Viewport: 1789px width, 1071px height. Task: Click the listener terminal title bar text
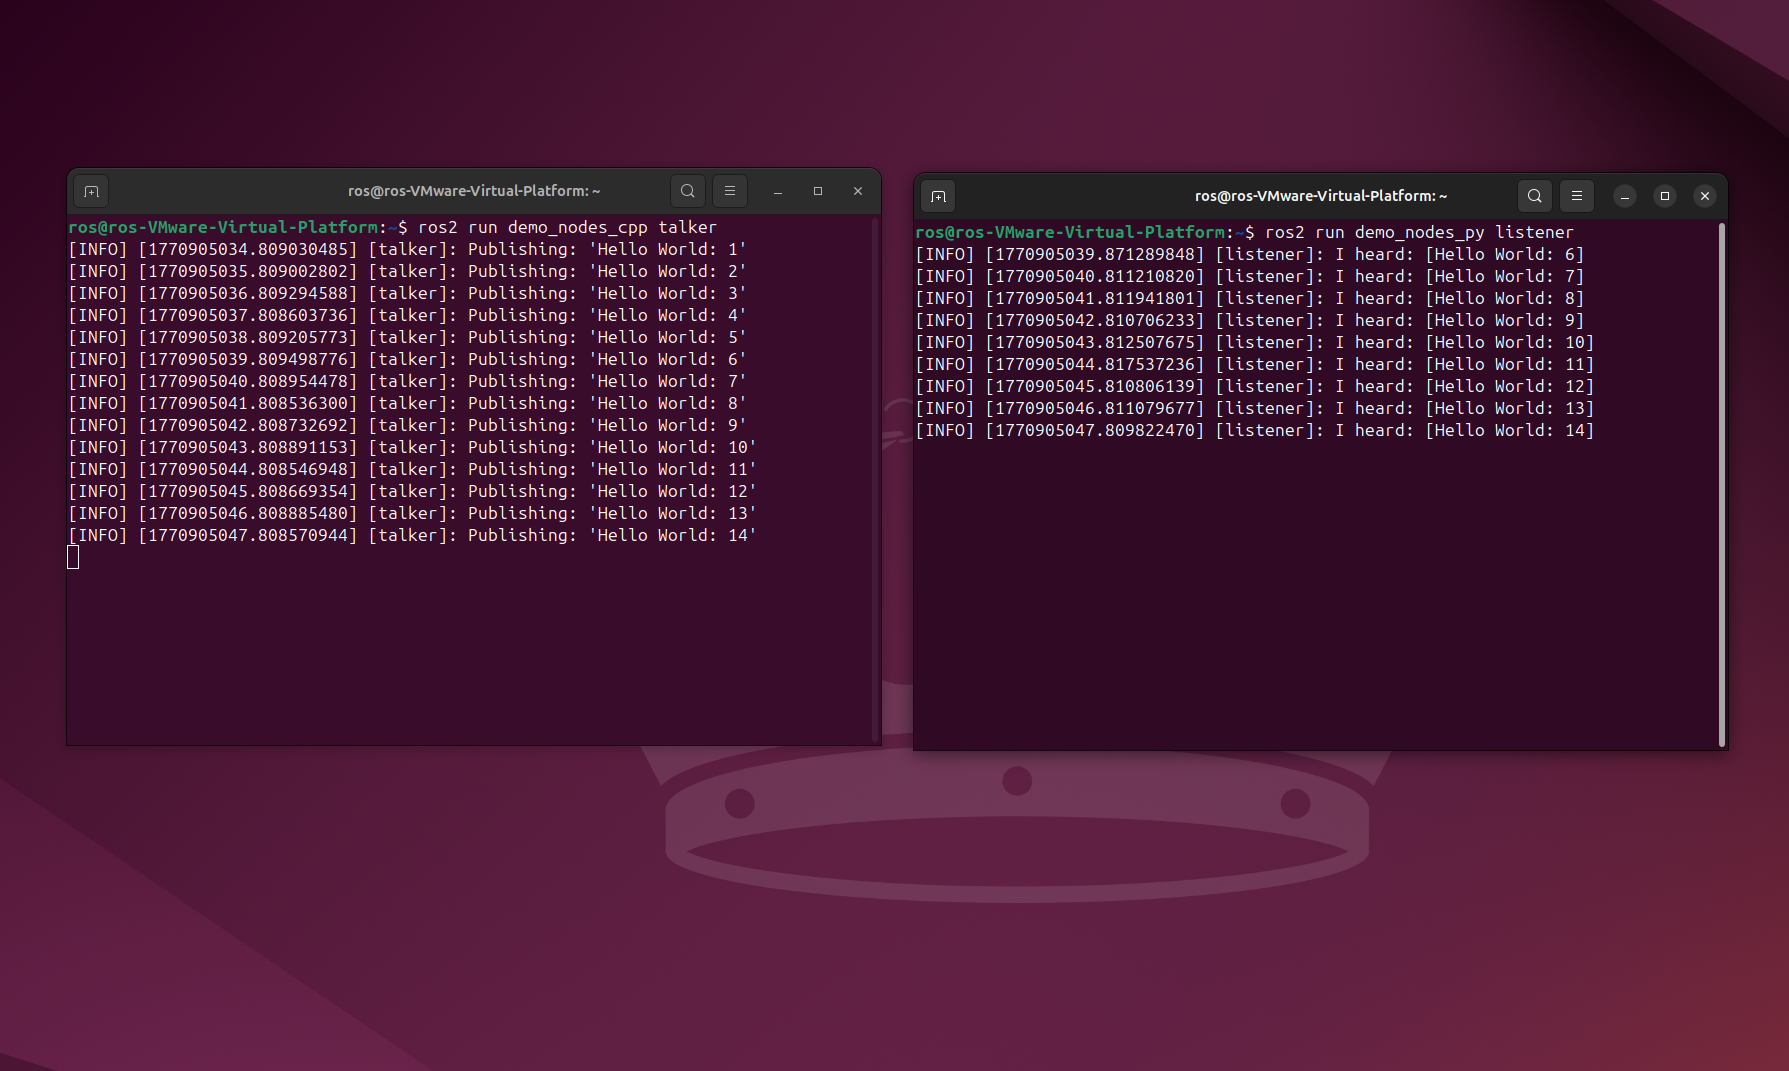click(x=1321, y=196)
